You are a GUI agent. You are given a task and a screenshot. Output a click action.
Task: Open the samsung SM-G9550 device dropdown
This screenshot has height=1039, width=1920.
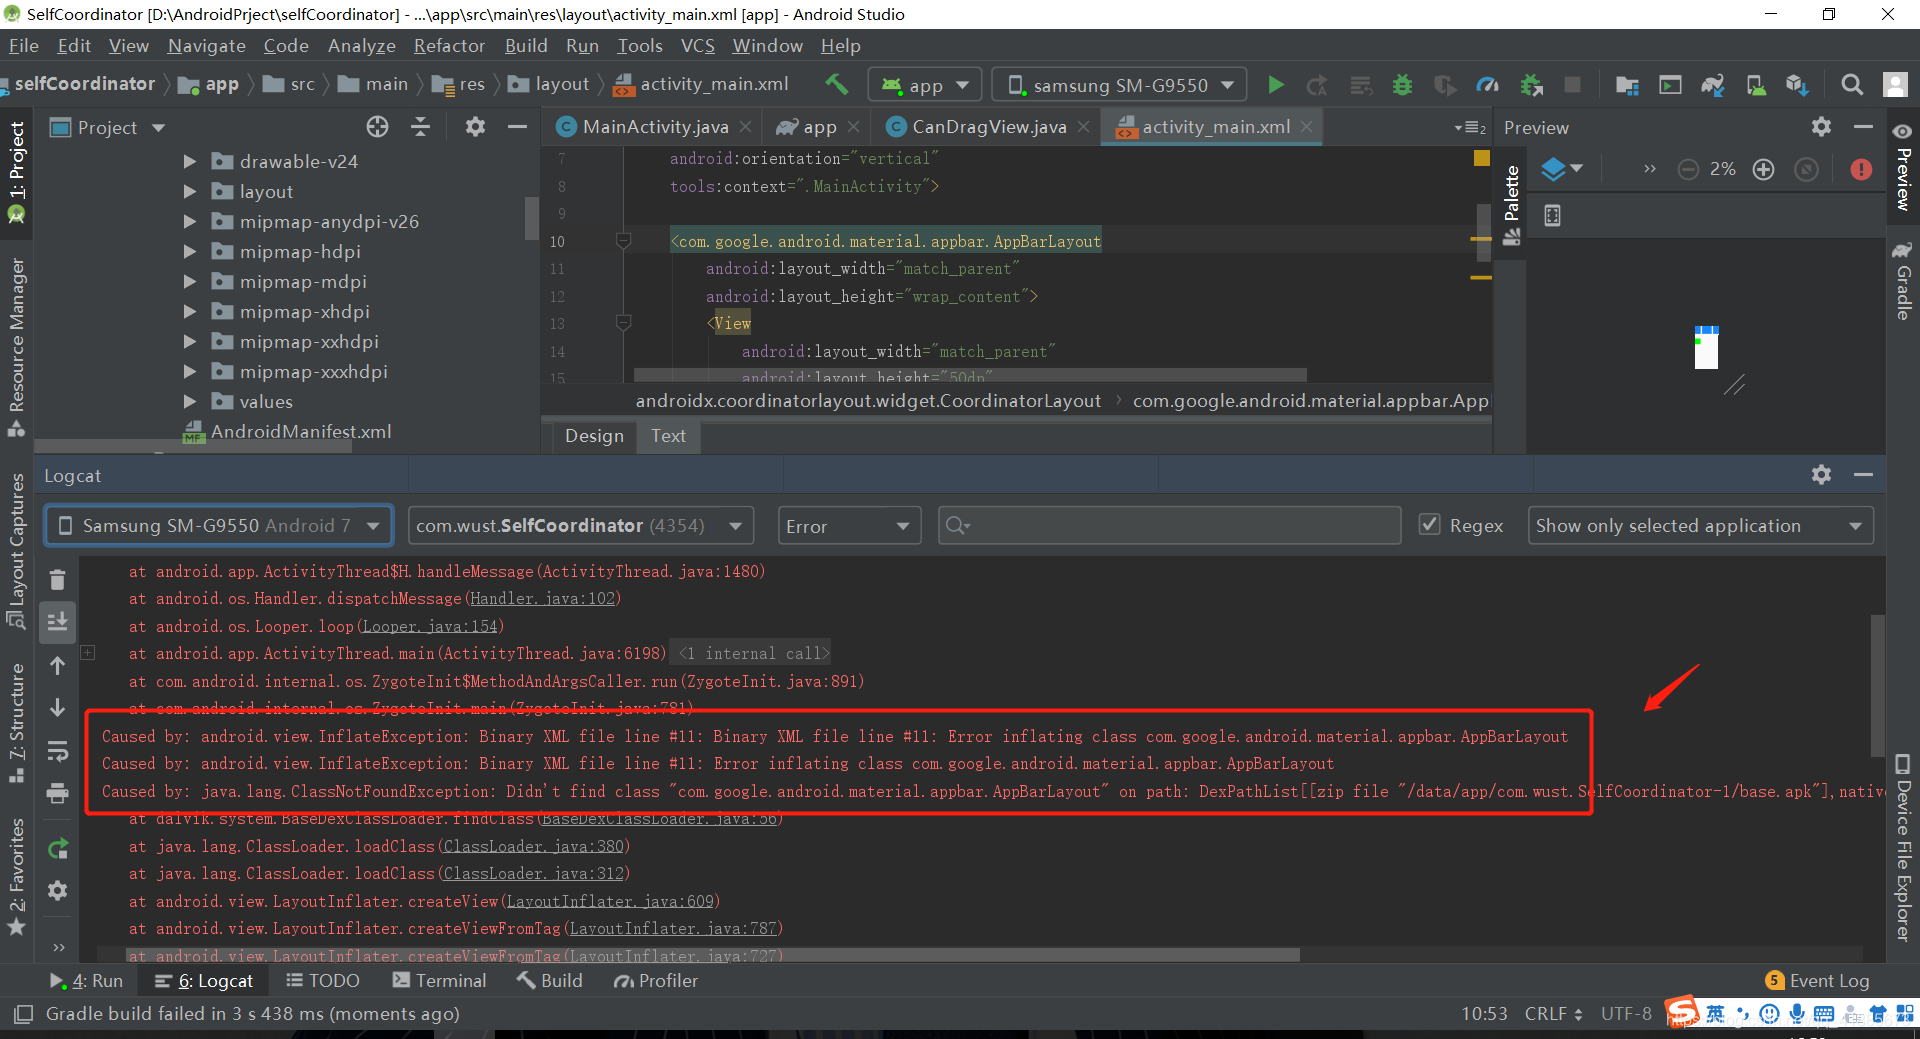(1120, 84)
